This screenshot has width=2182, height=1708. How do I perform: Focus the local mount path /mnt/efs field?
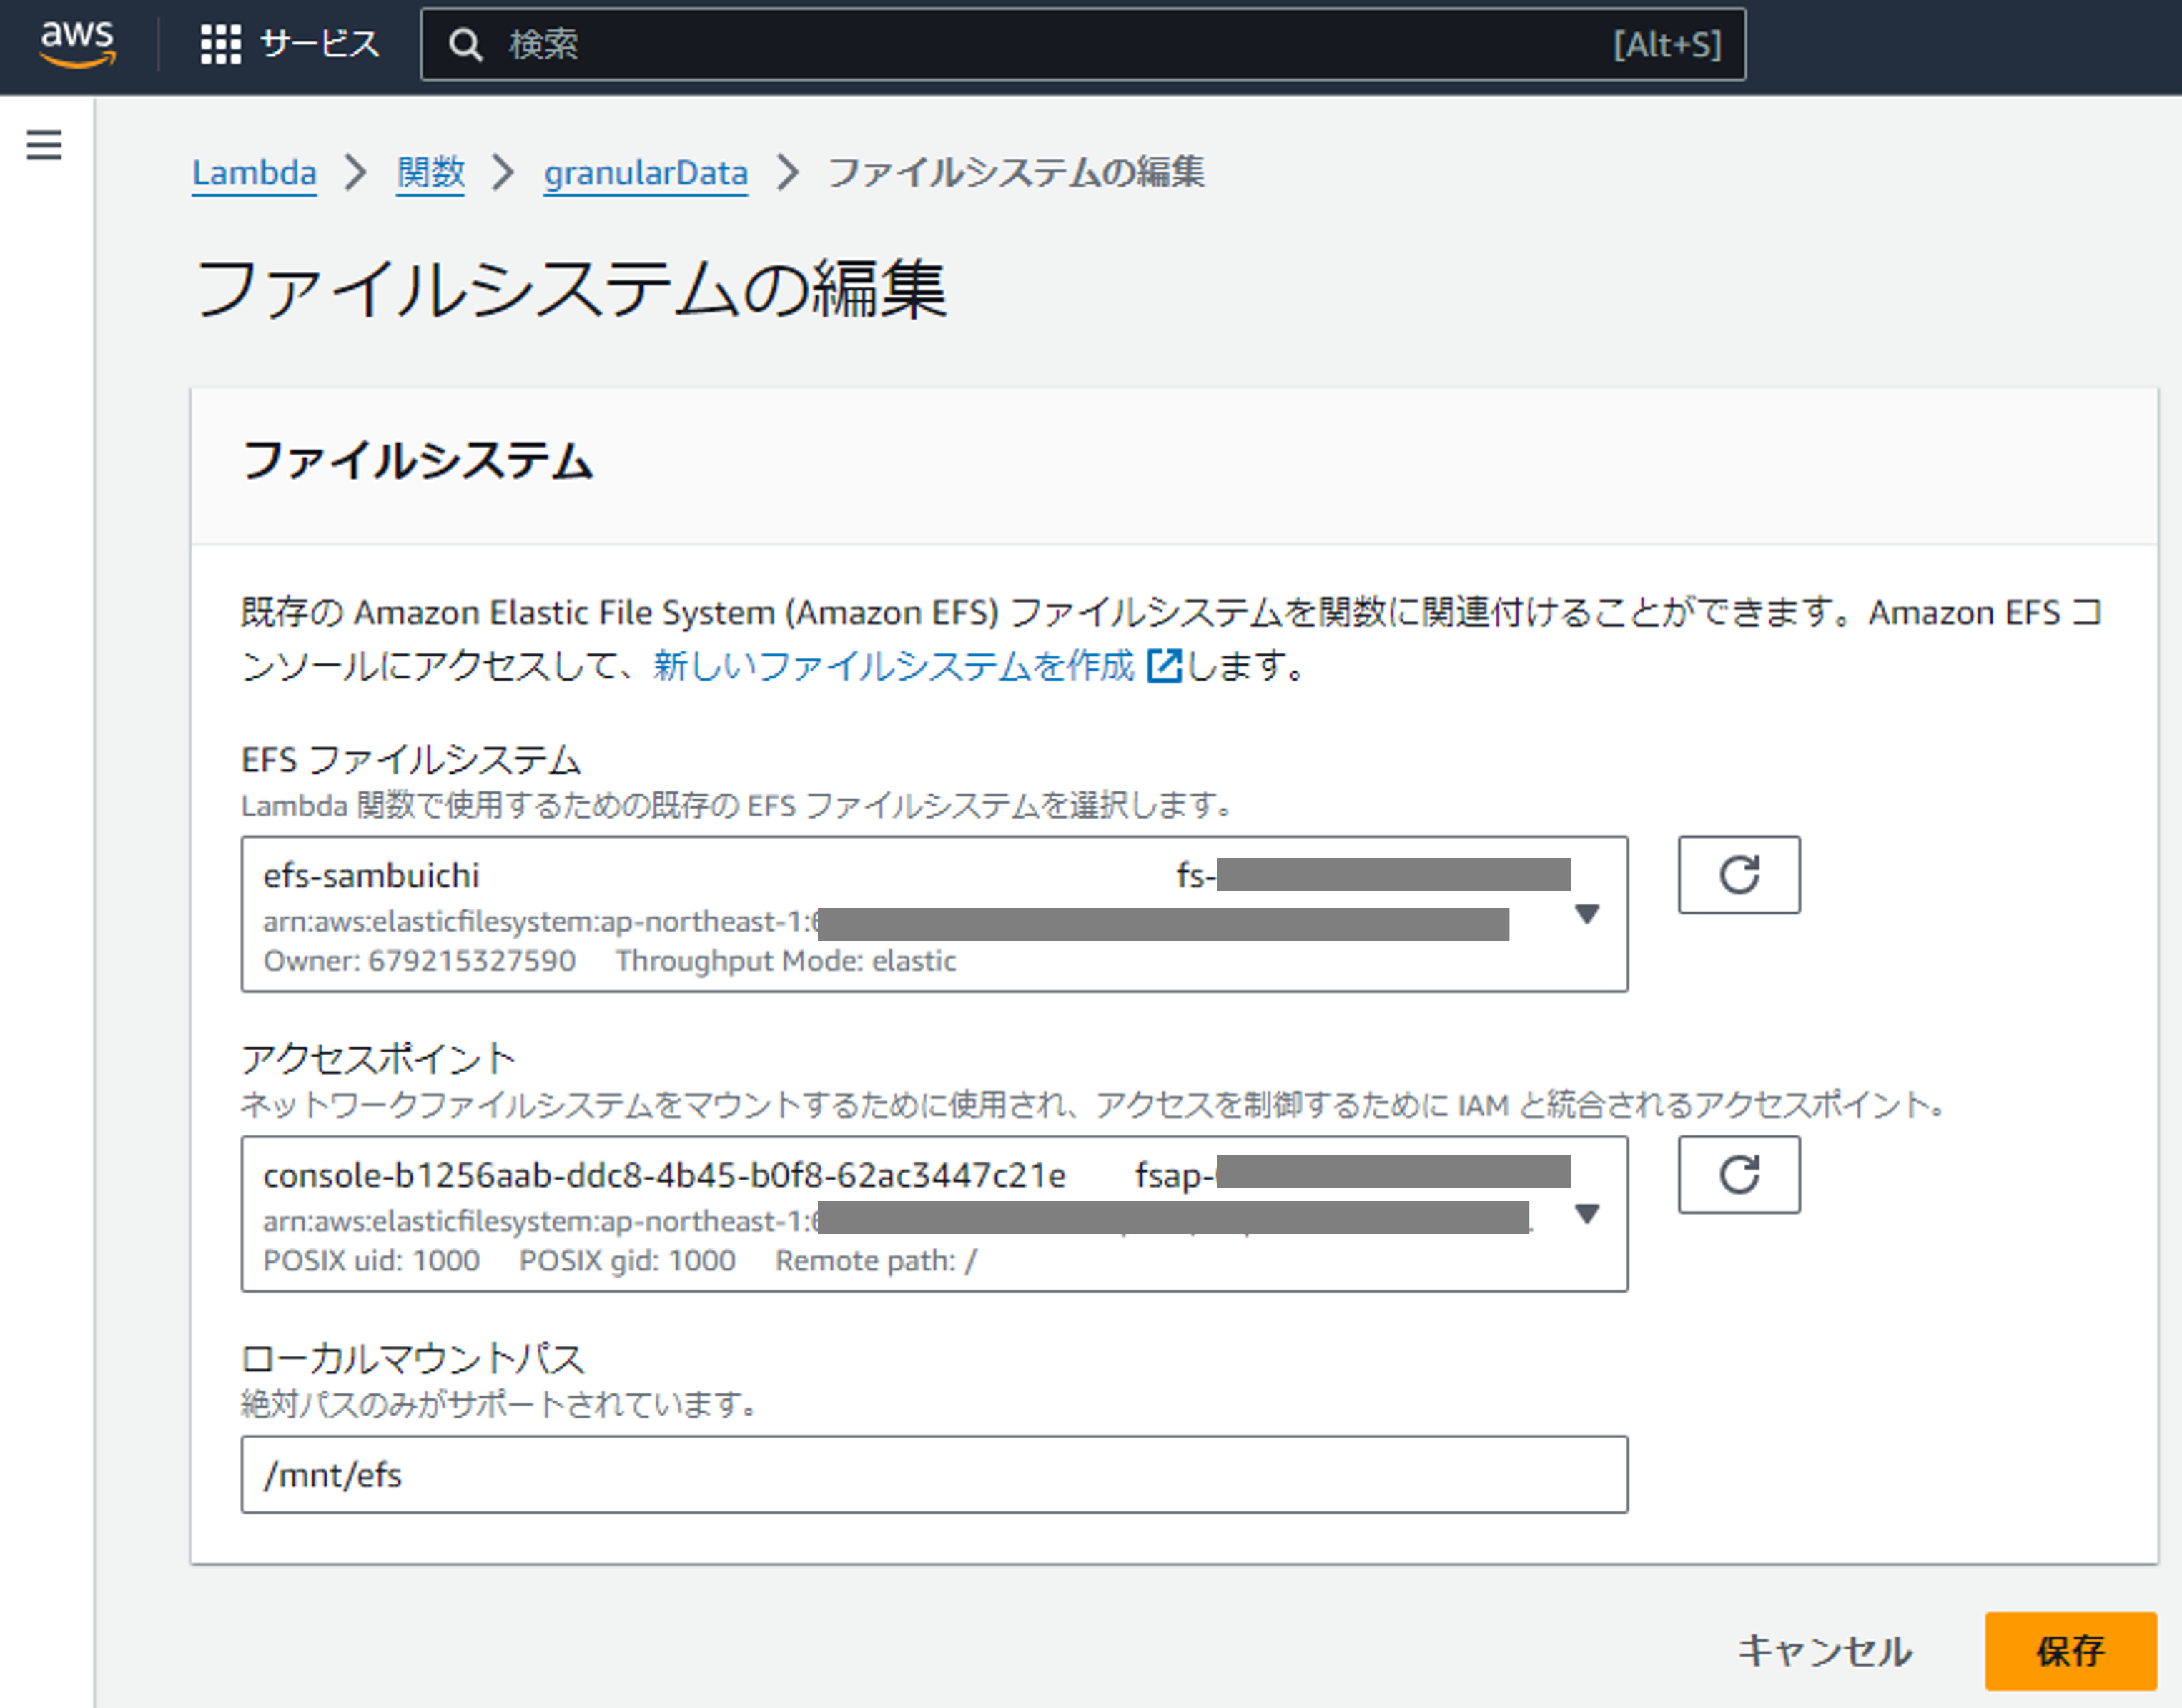point(933,1474)
